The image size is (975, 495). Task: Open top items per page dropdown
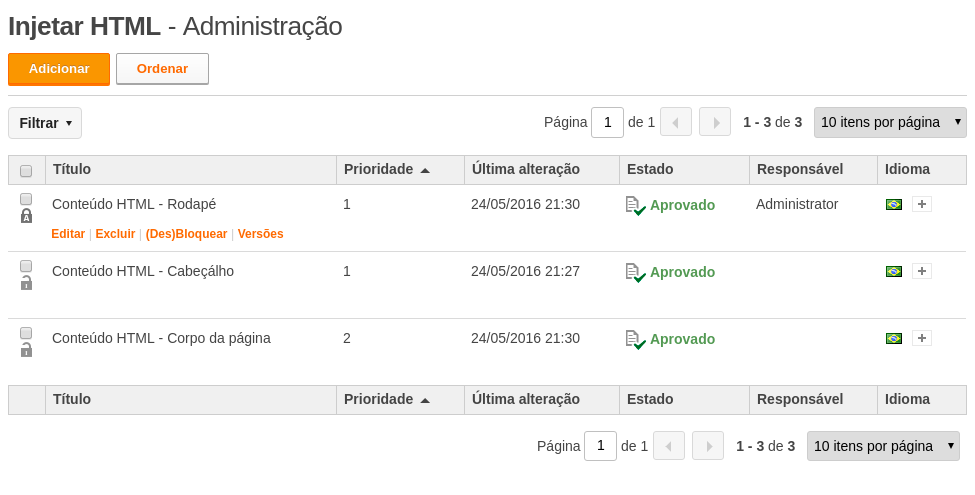890,122
